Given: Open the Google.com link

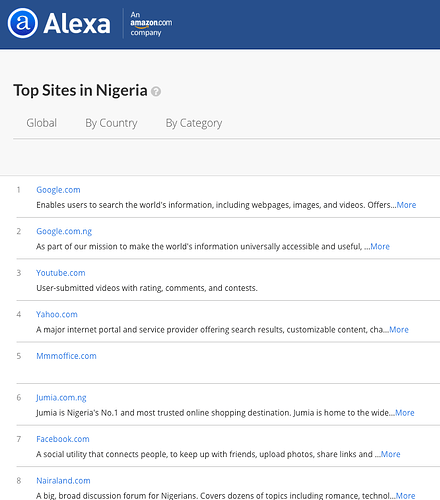Looking at the screenshot, I should pyautogui.click(x=58, y=190).
